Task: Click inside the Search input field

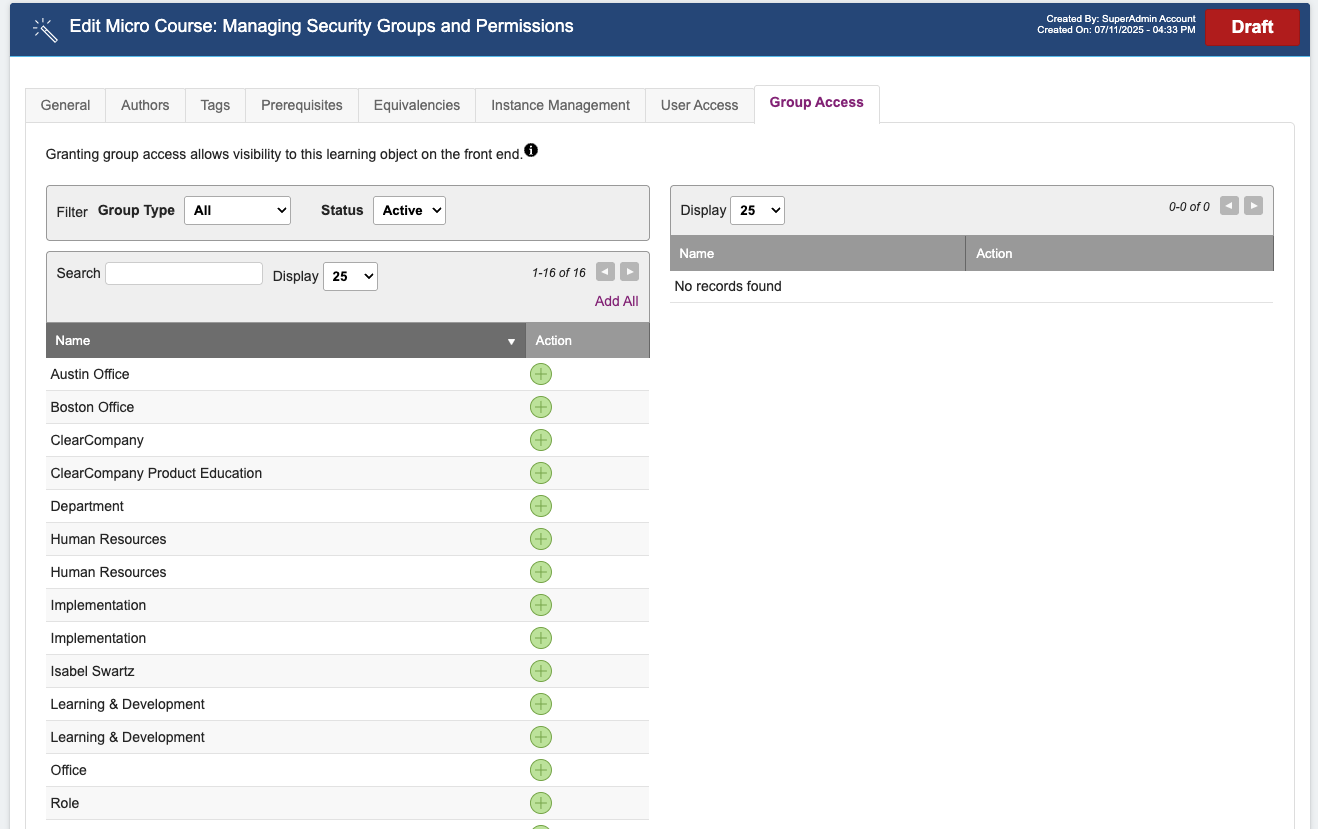Action: (x=184, y=273)
